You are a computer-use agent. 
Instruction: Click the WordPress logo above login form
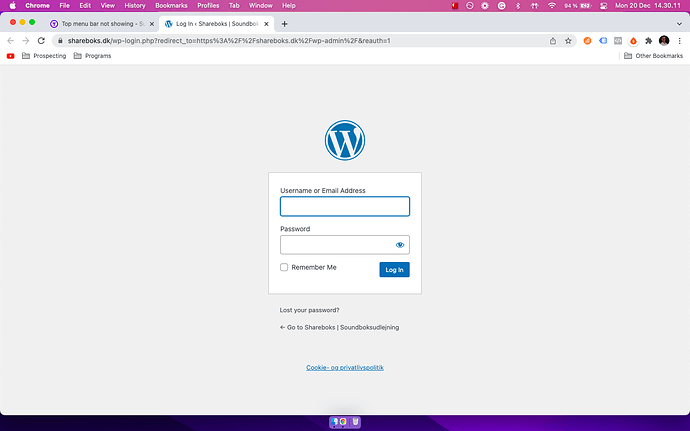345,140
